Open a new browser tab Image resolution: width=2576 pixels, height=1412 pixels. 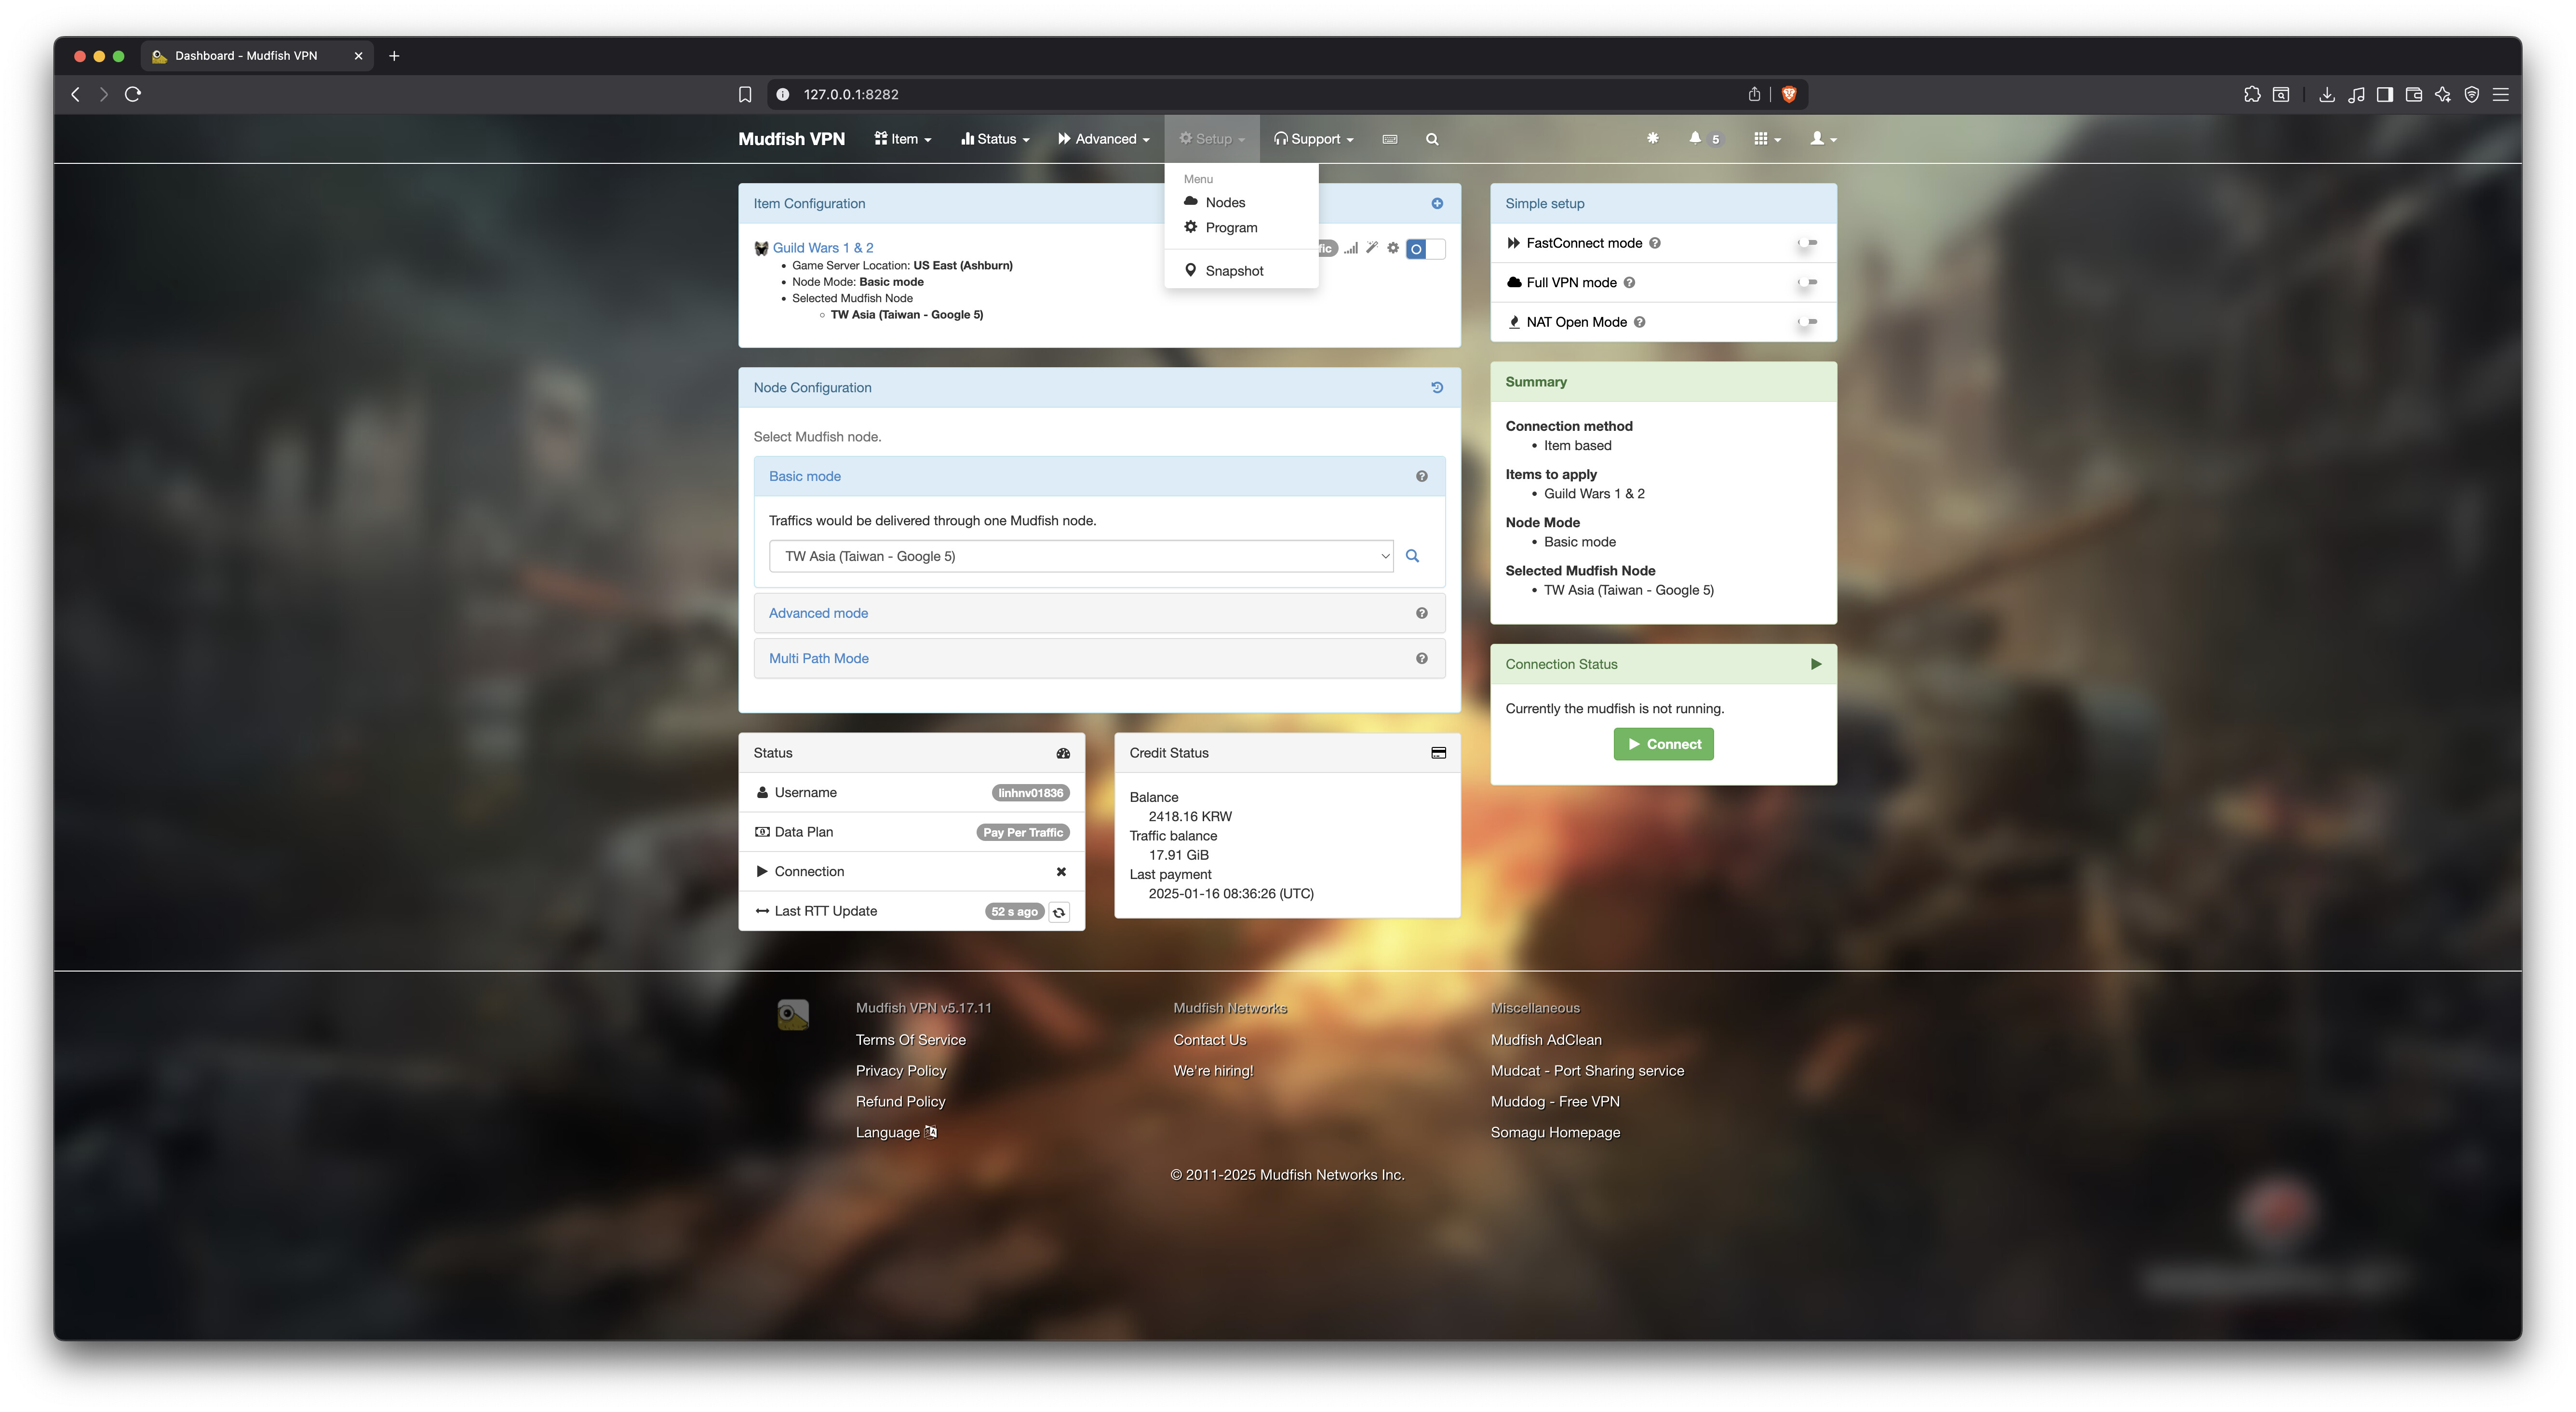click(x=394, y=56)
